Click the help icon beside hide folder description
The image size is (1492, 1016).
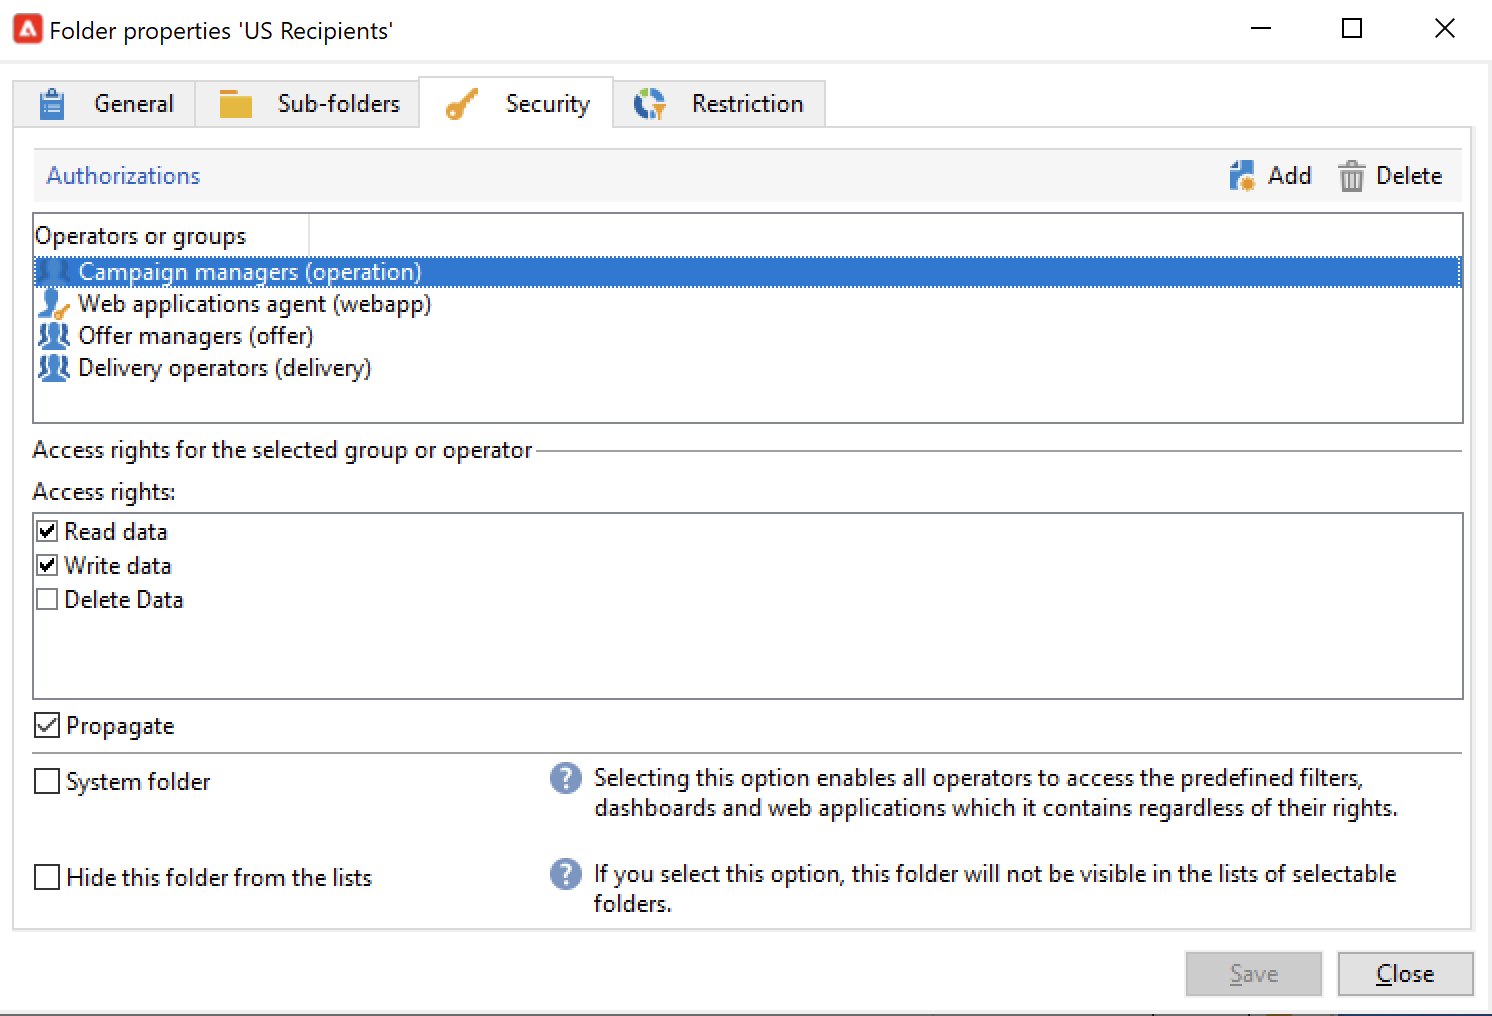[x=565, y=874]
